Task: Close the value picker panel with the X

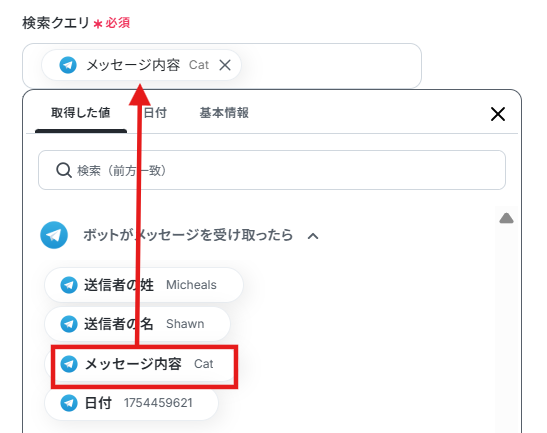Action: (x=498, y=114)
